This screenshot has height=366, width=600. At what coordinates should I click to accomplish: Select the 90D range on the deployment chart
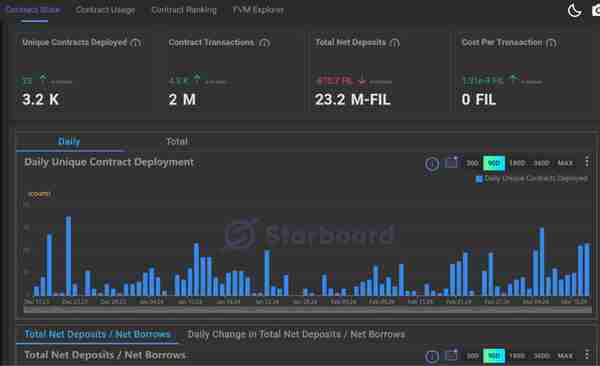click(x=494, y=163)
